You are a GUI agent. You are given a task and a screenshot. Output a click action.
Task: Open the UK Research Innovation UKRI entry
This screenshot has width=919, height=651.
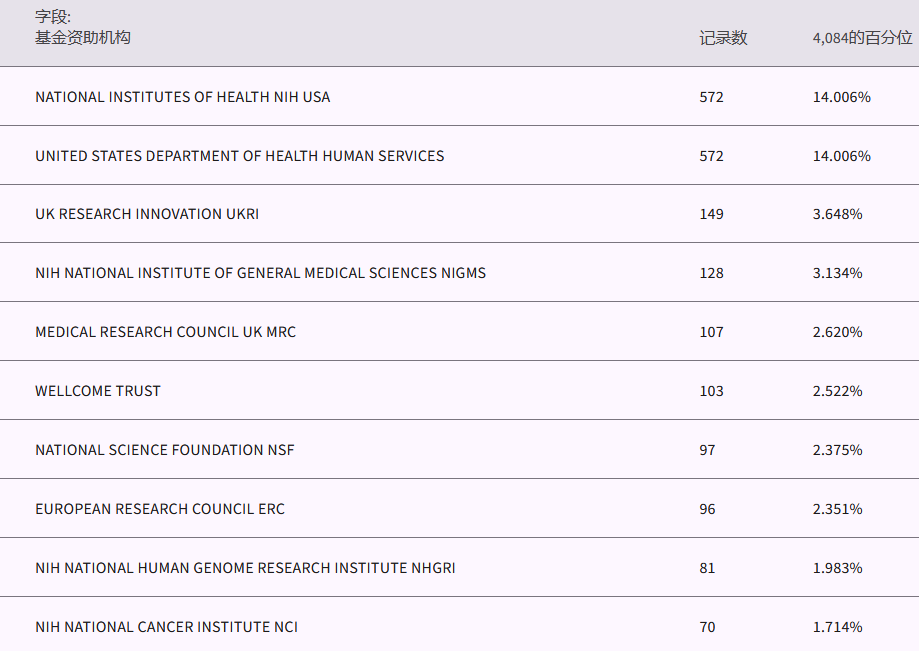click(x=147, y=214)
